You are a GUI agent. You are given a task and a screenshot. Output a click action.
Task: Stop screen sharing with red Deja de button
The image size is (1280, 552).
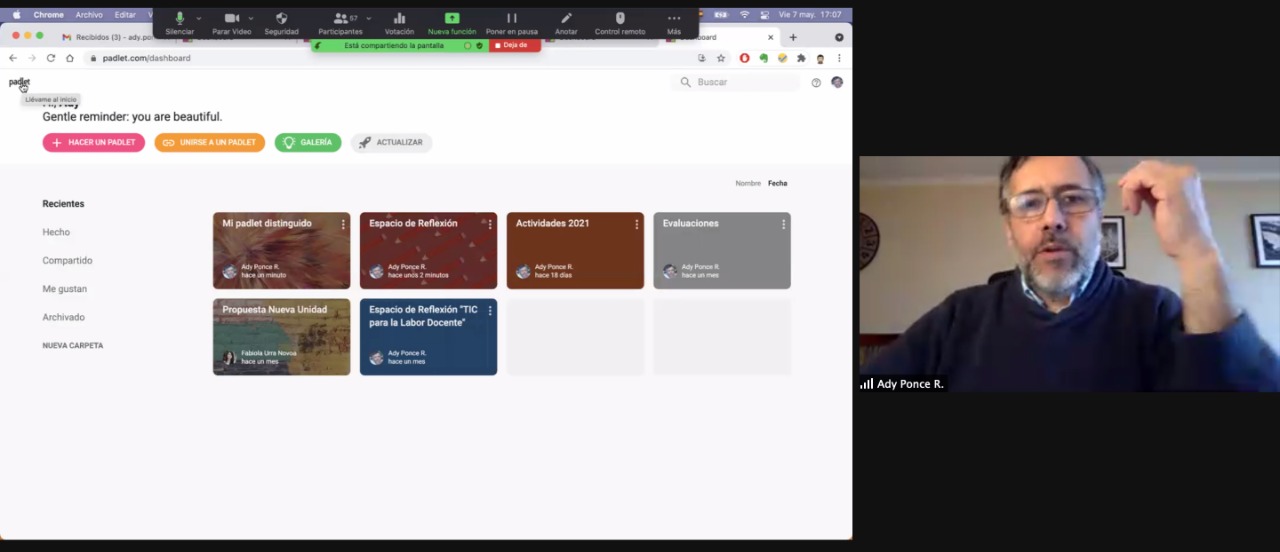click(515, 45)
